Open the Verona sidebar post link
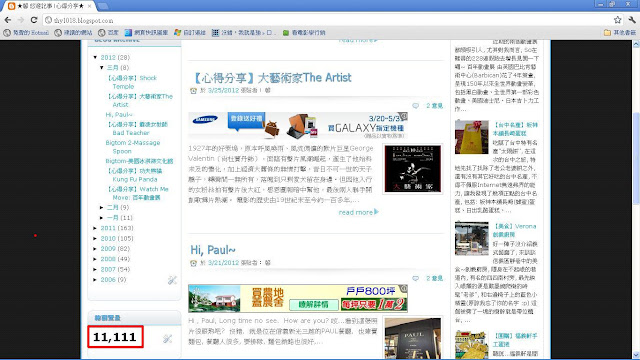 (514, 230)
